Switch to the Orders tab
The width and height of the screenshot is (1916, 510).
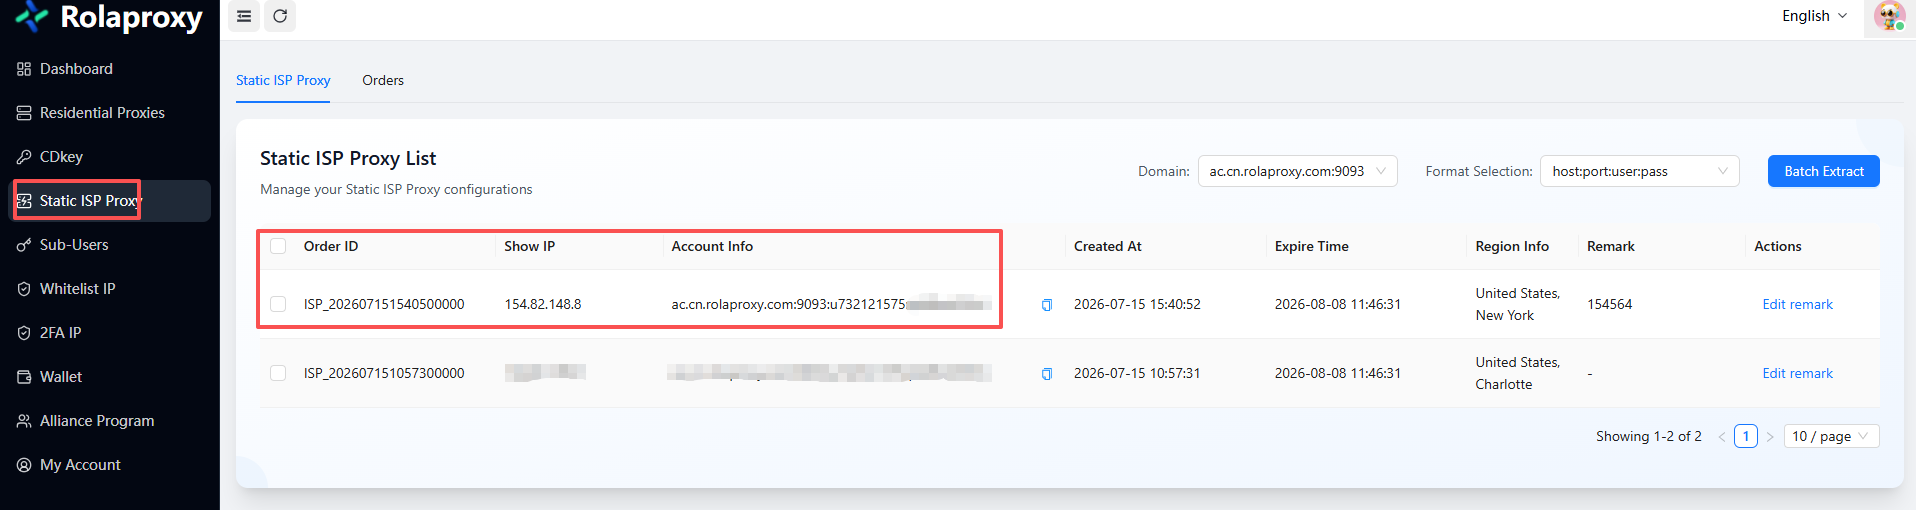click(x=383, y=80)
